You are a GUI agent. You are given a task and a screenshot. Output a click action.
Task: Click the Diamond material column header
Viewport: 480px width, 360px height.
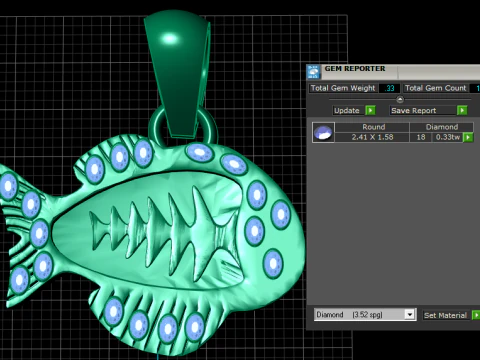(x=442, y=127)
